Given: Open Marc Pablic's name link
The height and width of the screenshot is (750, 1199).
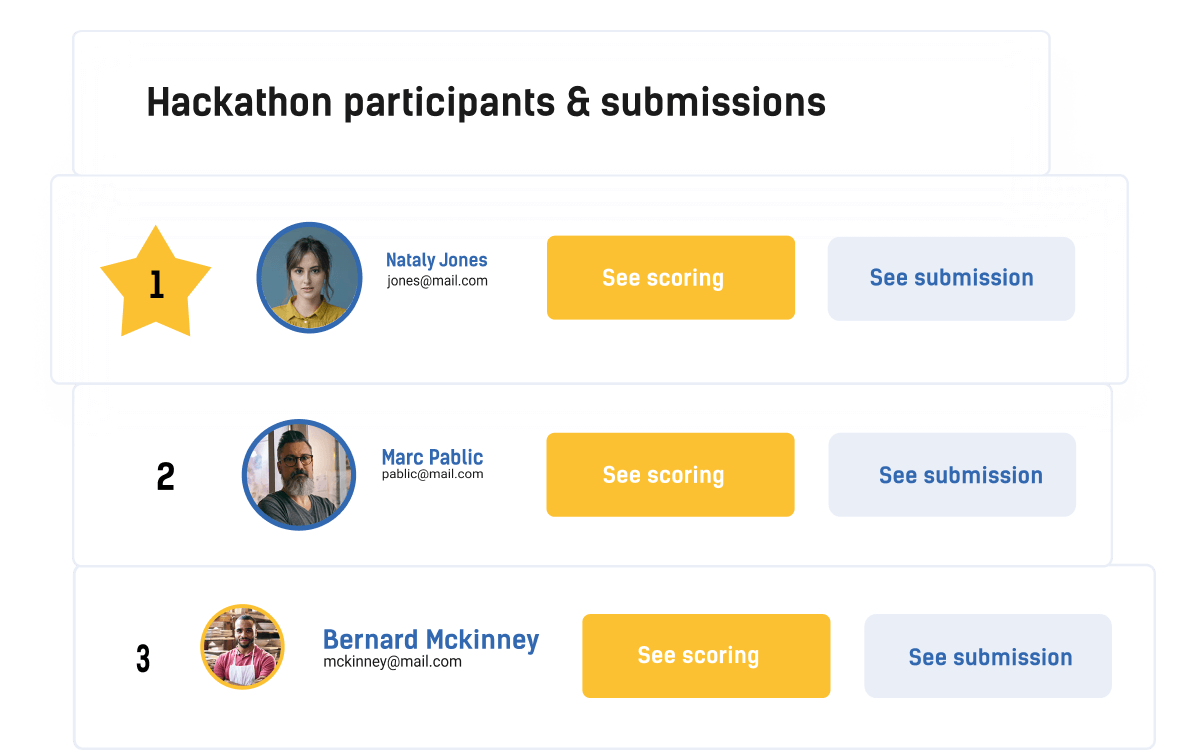Looking at the screenshot, I should (x=432, y=457).
